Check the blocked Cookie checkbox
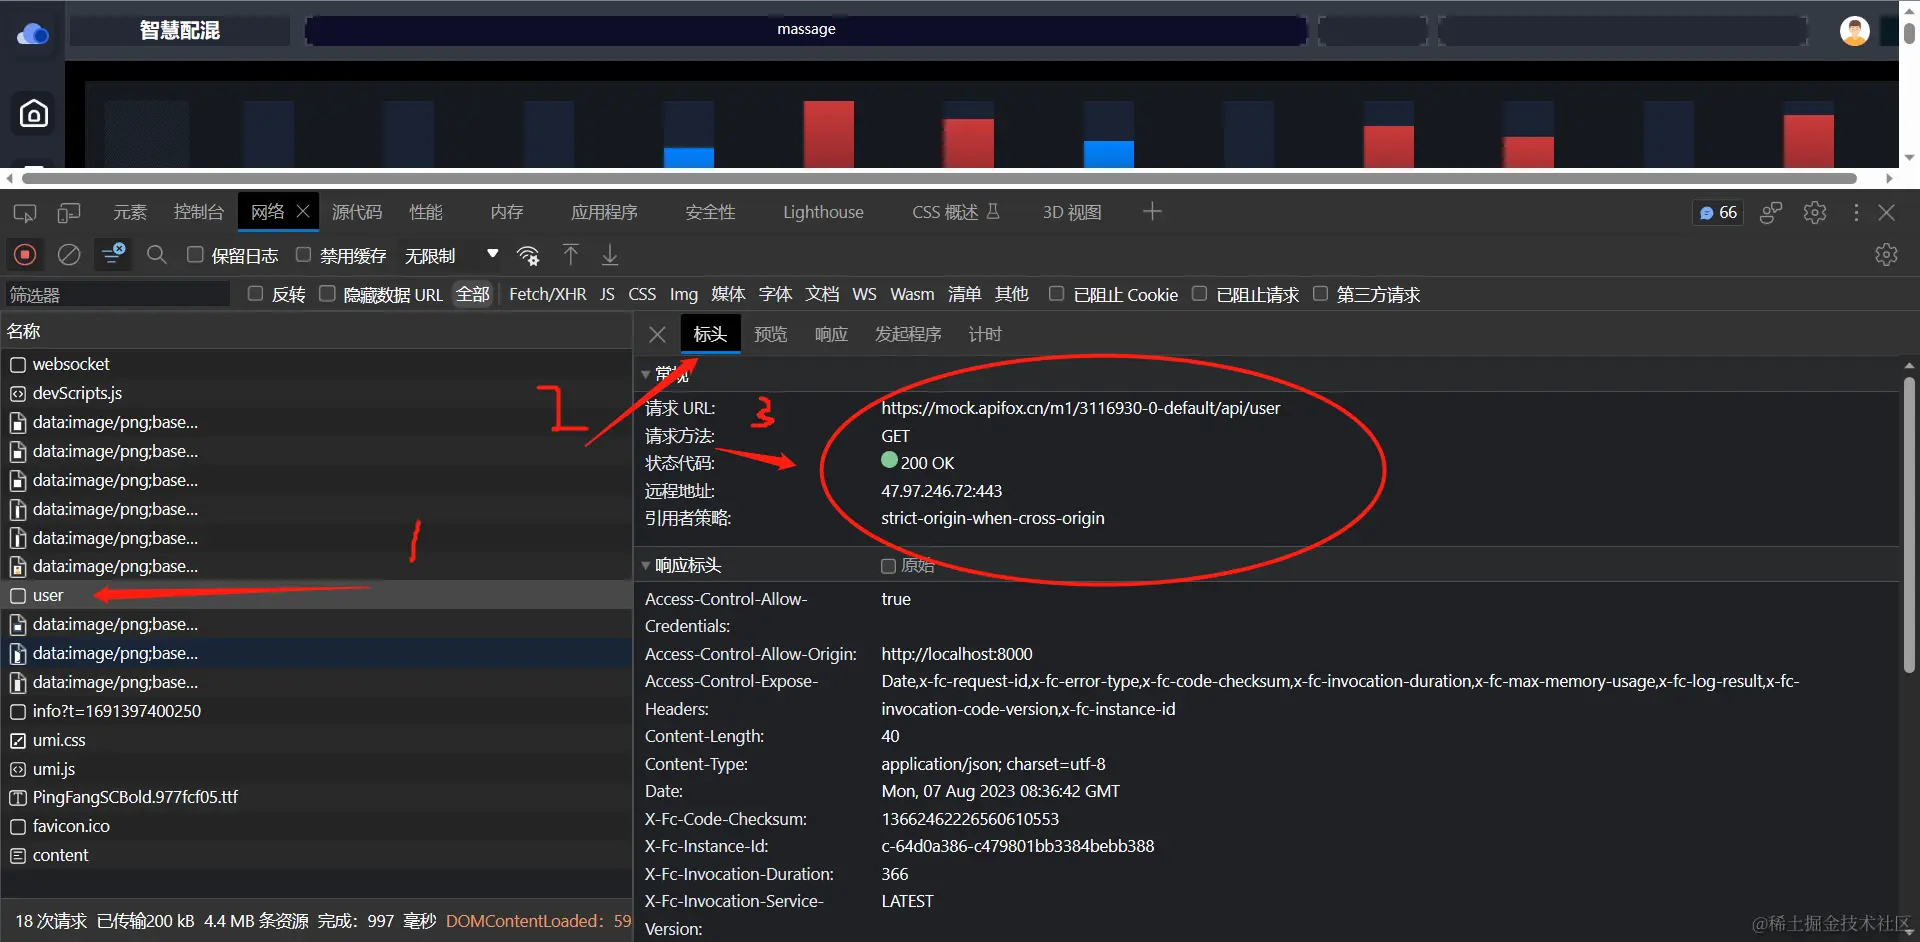Screen dimensions: 1920x942 coord(1056,294)
